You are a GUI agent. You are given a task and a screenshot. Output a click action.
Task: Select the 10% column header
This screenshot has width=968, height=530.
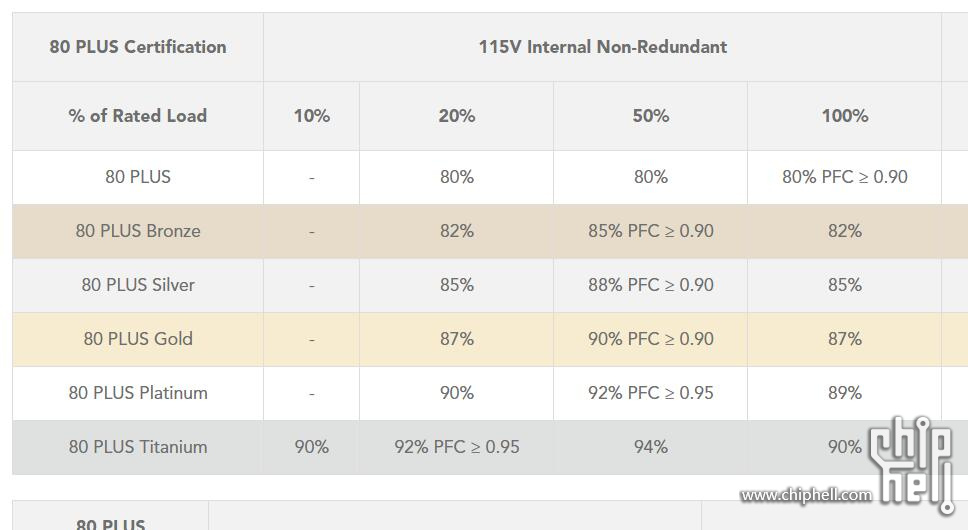(x=311, y=116)
